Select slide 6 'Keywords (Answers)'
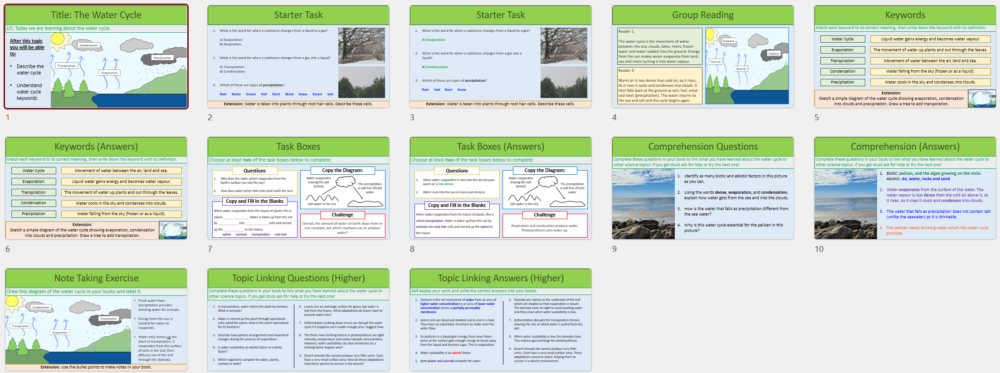The image size is (1000, 373). click(x=96, y=188)
